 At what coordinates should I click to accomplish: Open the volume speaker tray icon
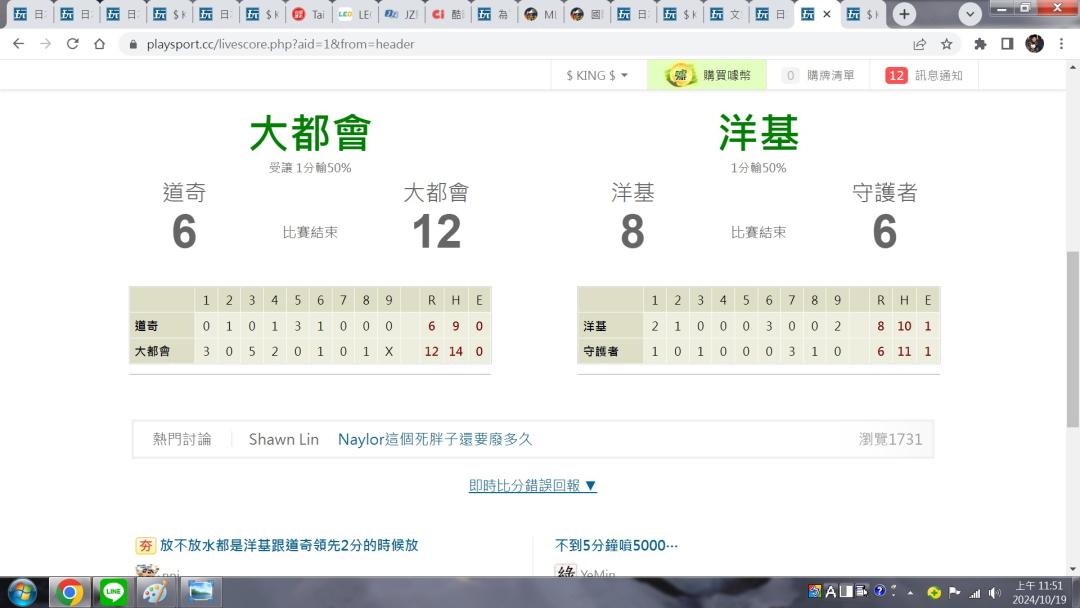995,592
